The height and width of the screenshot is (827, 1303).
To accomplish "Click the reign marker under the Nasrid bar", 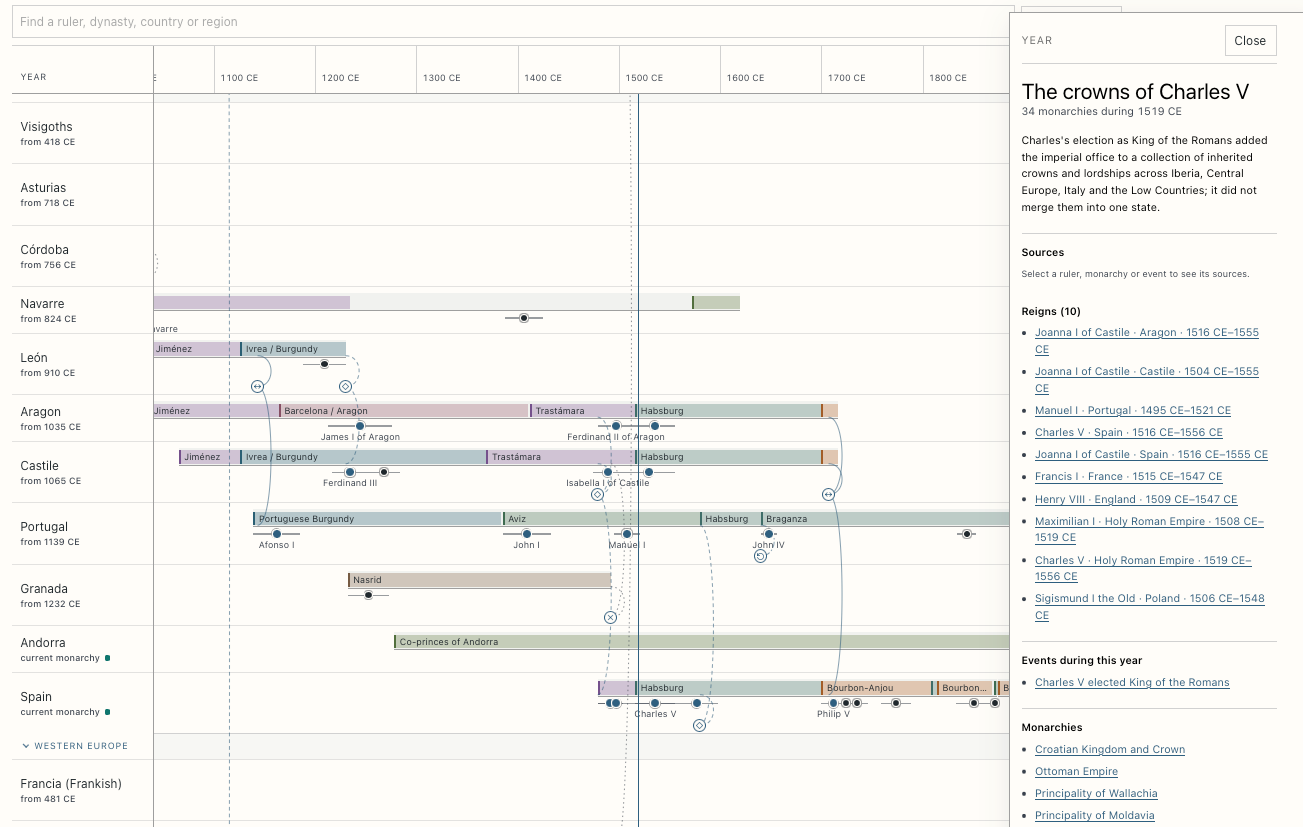I will pyautogui.click(x=369, y=595).
